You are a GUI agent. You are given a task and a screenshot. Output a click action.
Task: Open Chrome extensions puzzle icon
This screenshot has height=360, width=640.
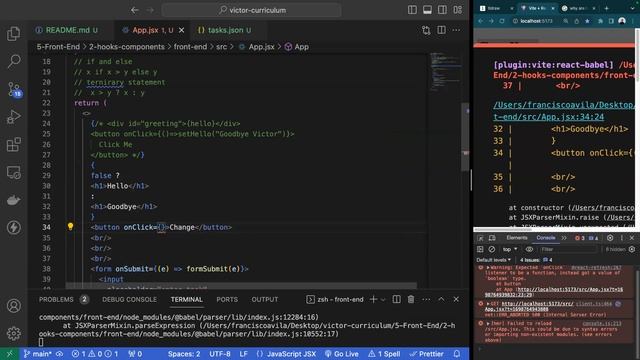pyautogui.click(x=600, y=21)
